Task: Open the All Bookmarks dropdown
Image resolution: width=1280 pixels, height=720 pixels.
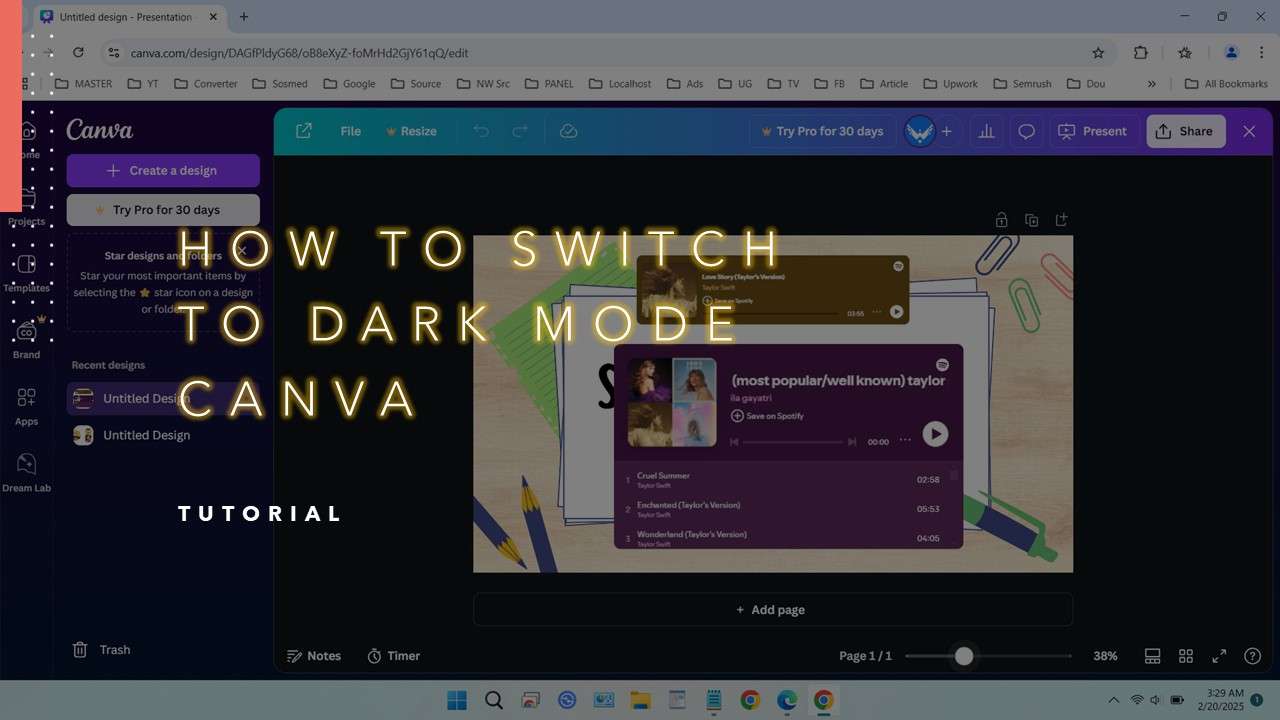Action: point(1226,83)
